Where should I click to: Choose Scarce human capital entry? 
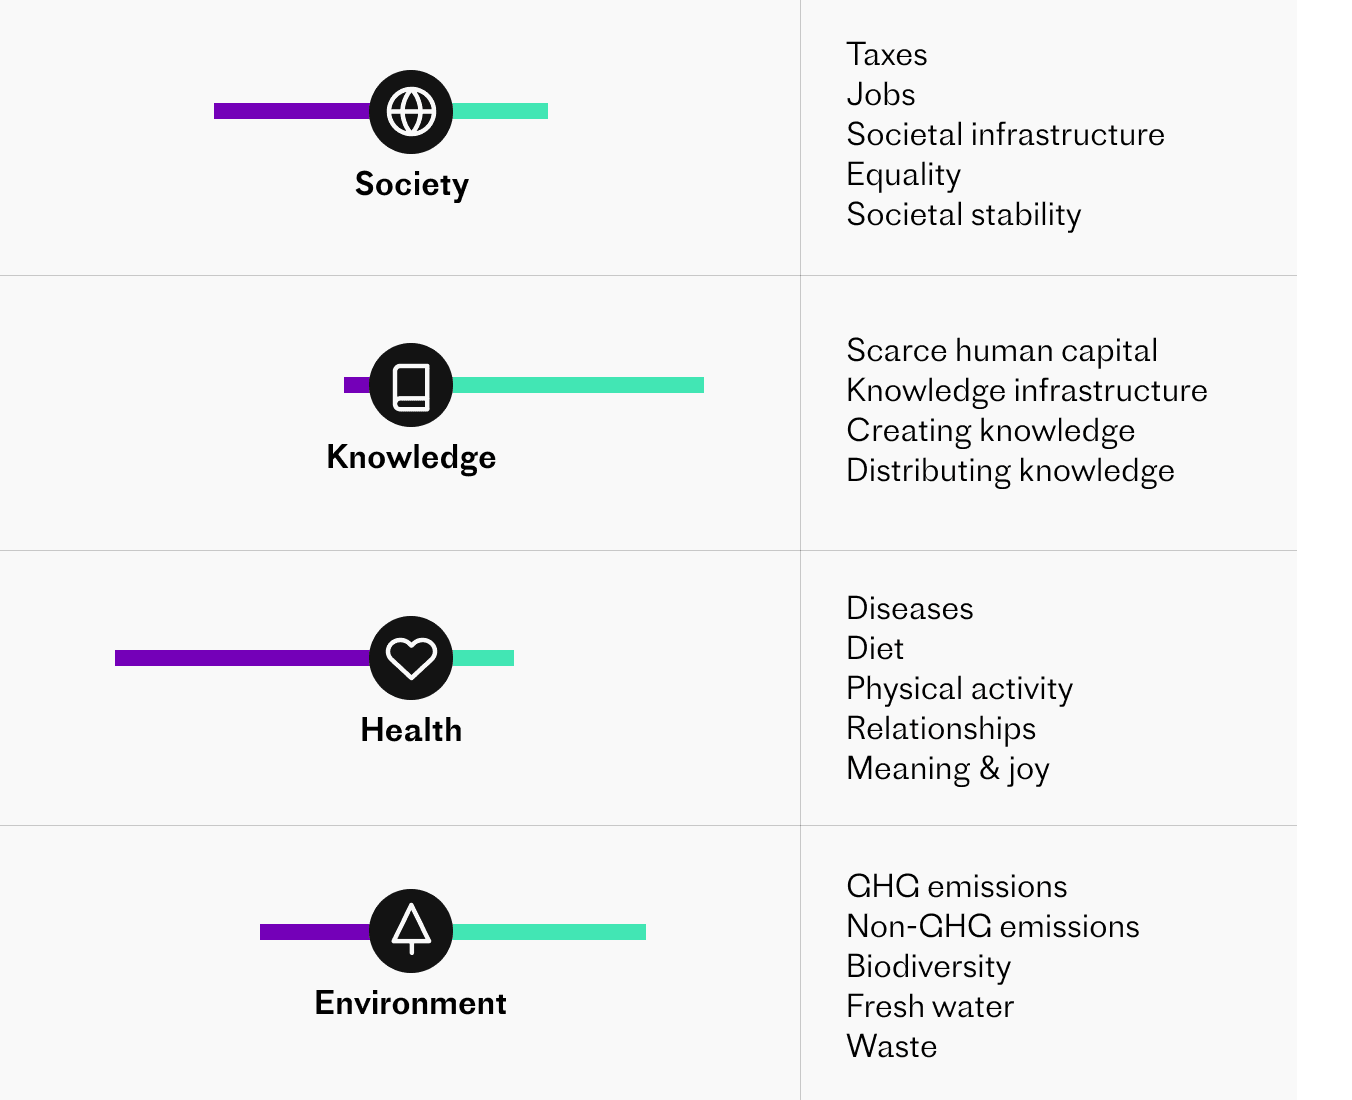(x=1002, y=350)
